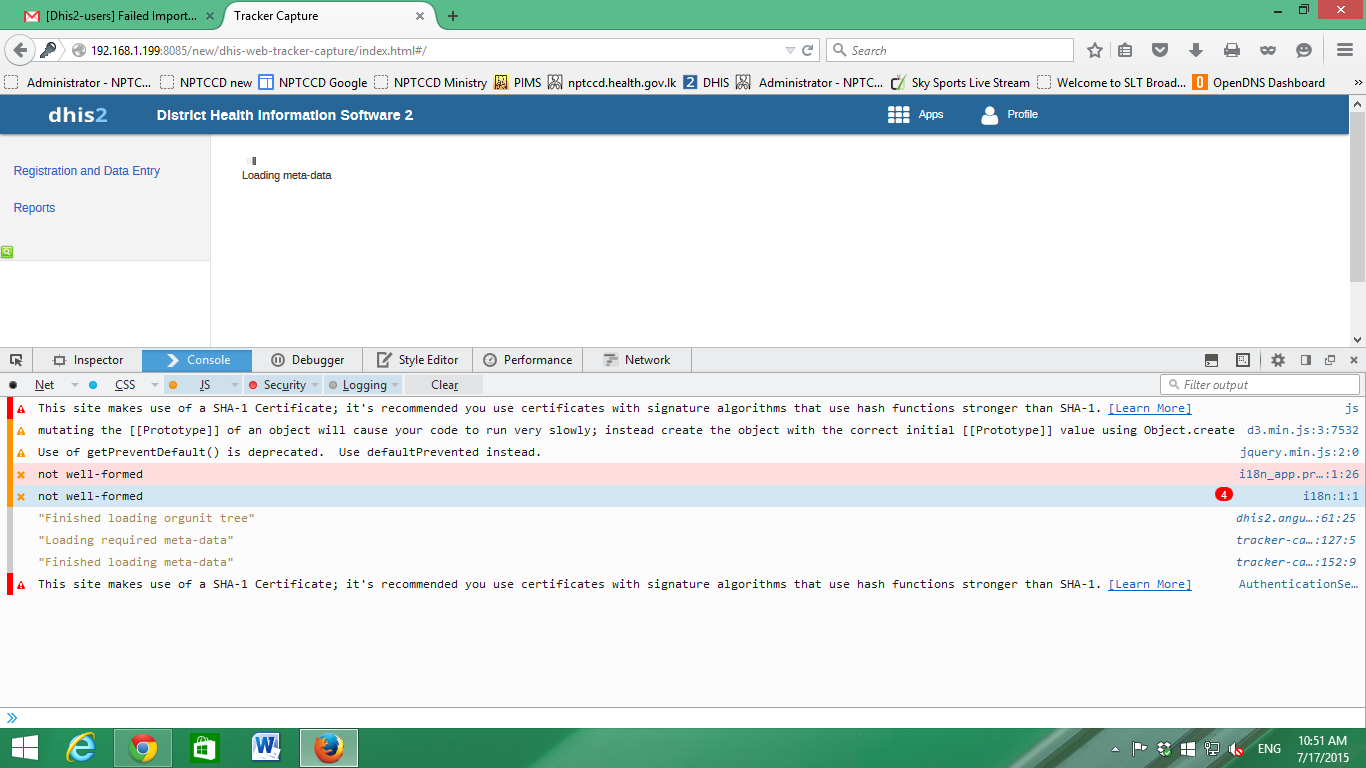Click the smiley face chat icon
The image size is (1366, 768).
(1304, 50)
